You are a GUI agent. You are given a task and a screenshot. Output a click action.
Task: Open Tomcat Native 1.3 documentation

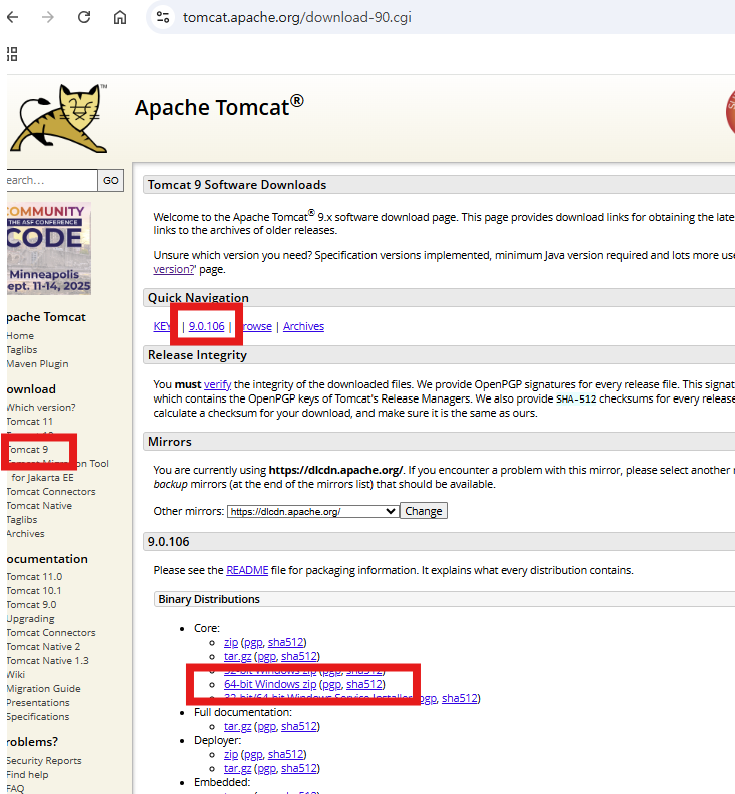48,661
